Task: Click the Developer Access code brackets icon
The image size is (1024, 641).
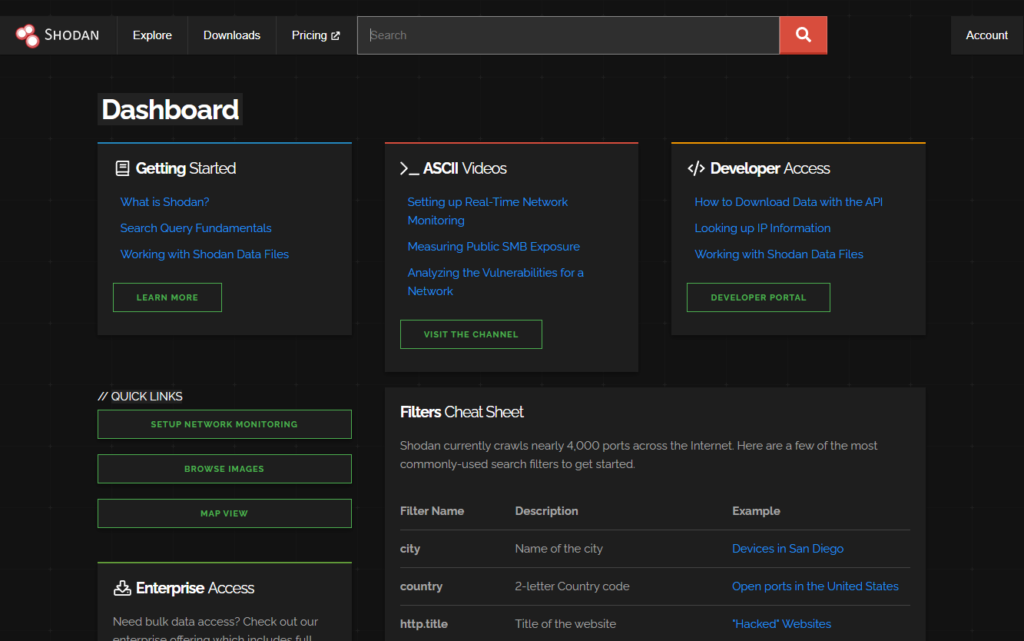Action: [x=696, y=168]
